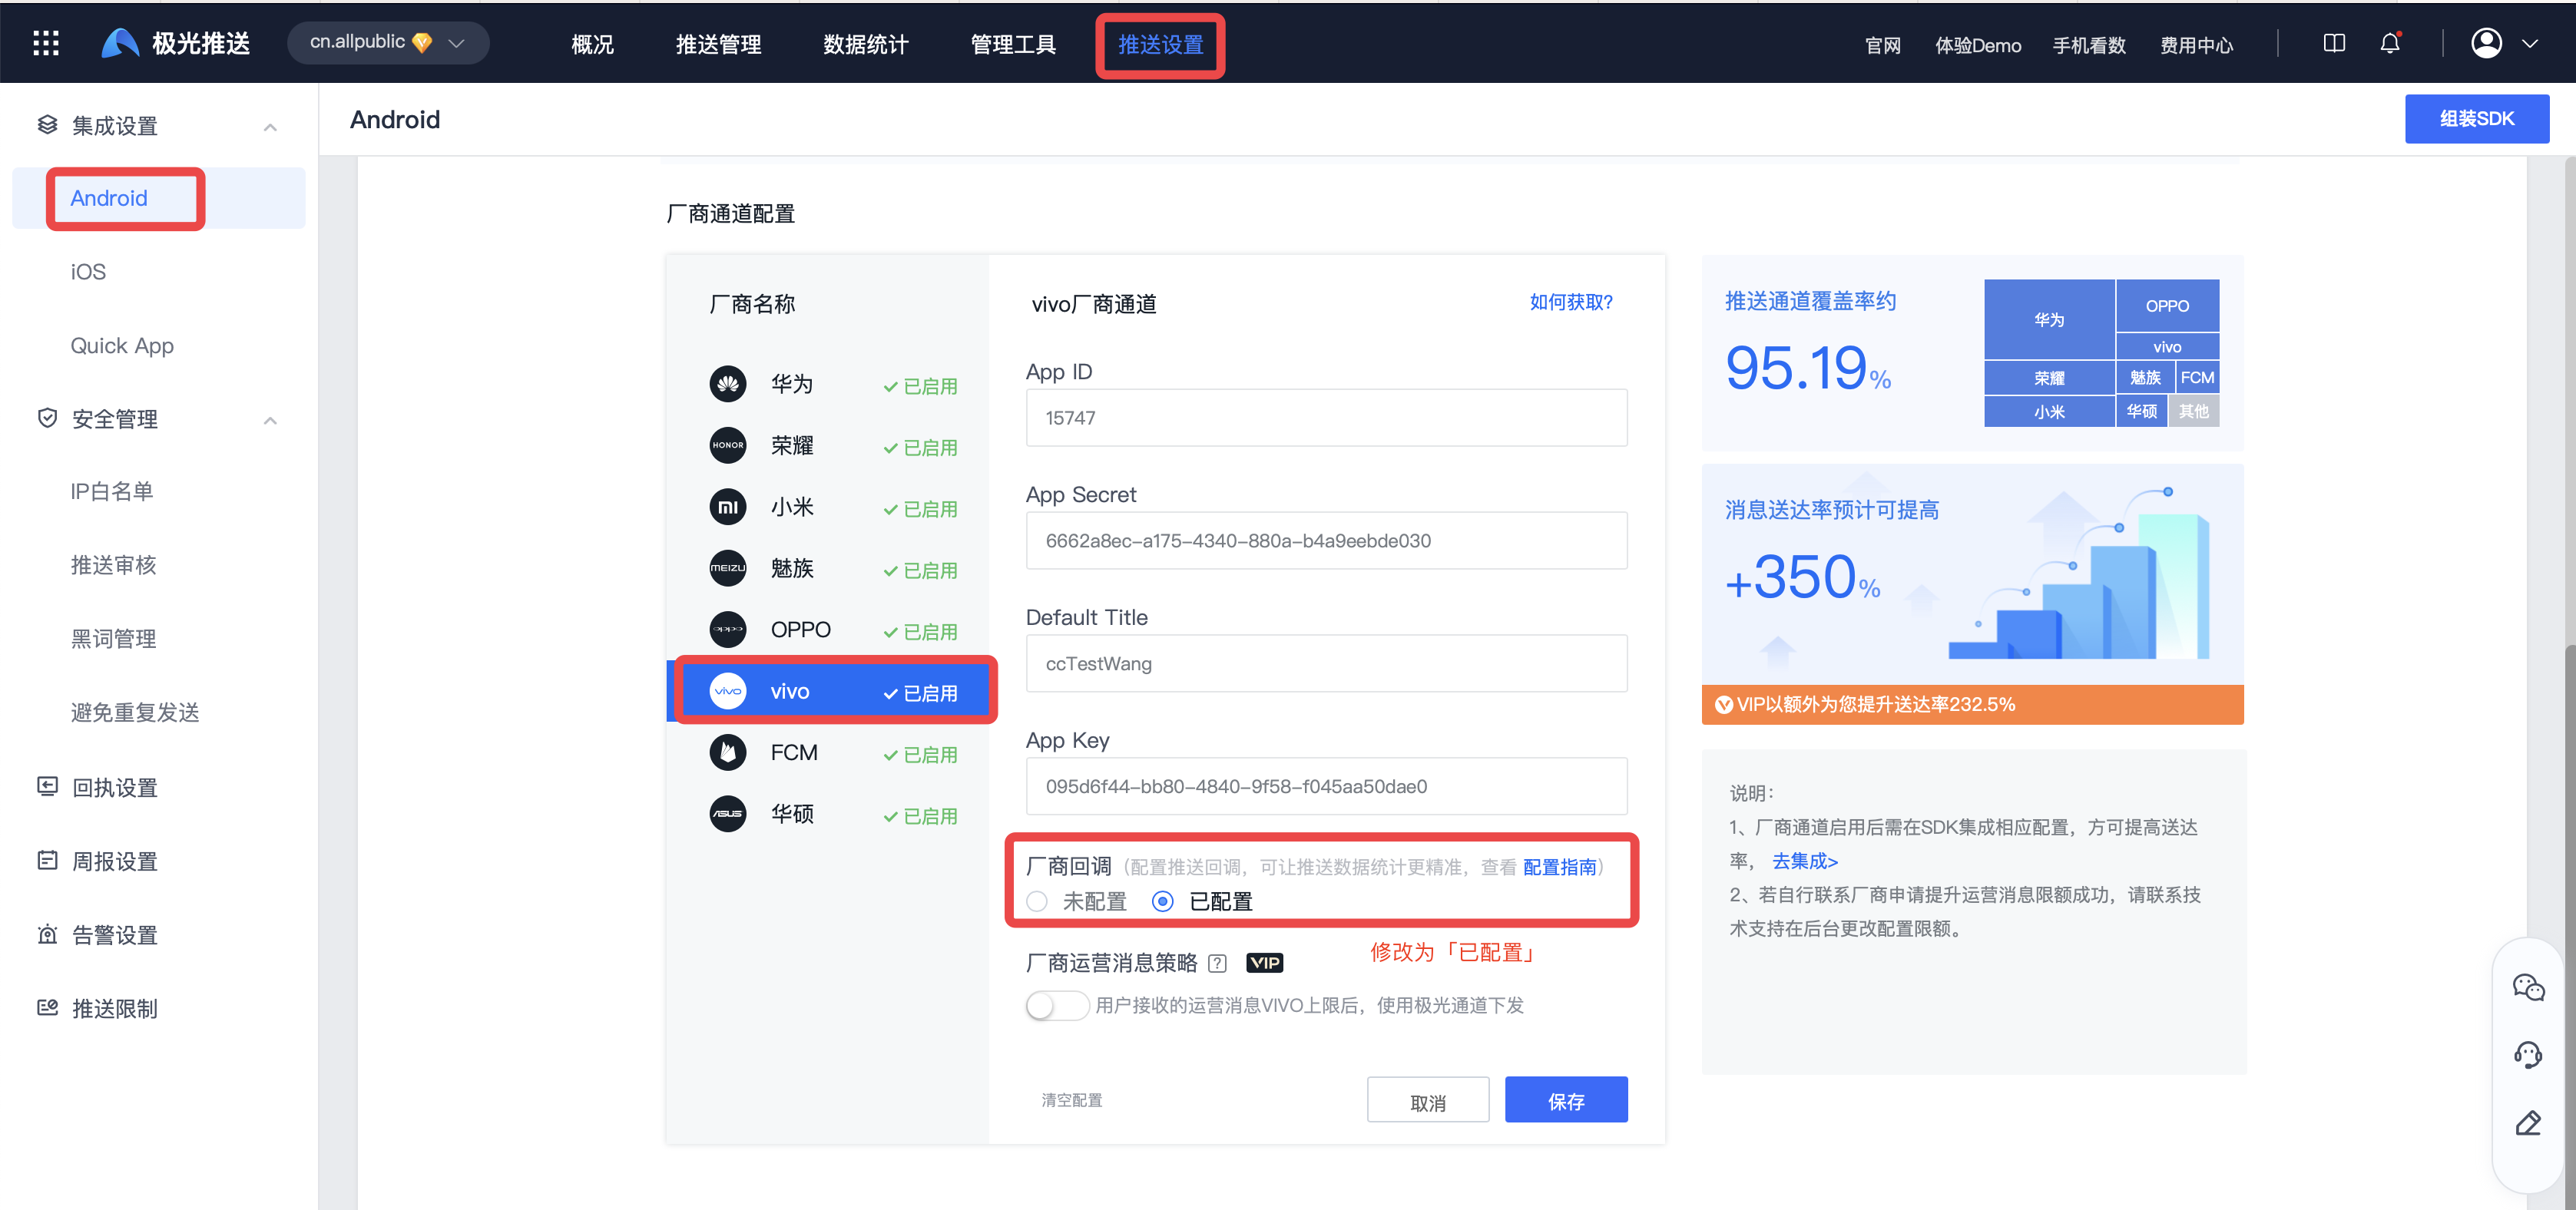This screenshot has width=2576, height=1210.
Task: Open the WeChat contact floating icon
Action: pyautogui.click(x=2528, y=988)
